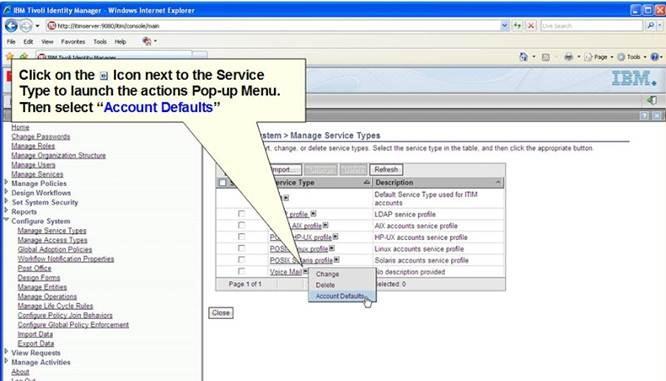Screen dimensions: 666x381
Task: Click the help icon on dark title strip
Action: (644, 116)
